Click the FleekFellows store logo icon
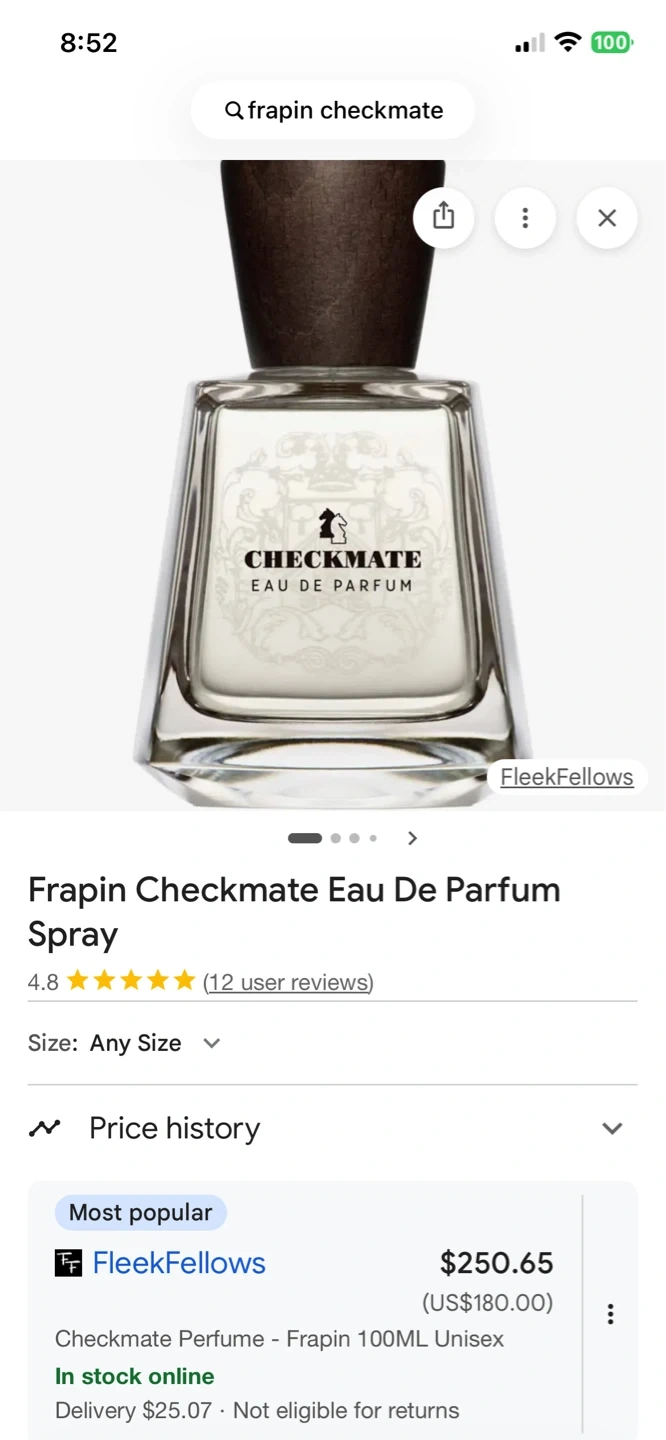The height and width of the screenshot is (1440, 666). coord(68,1263)
